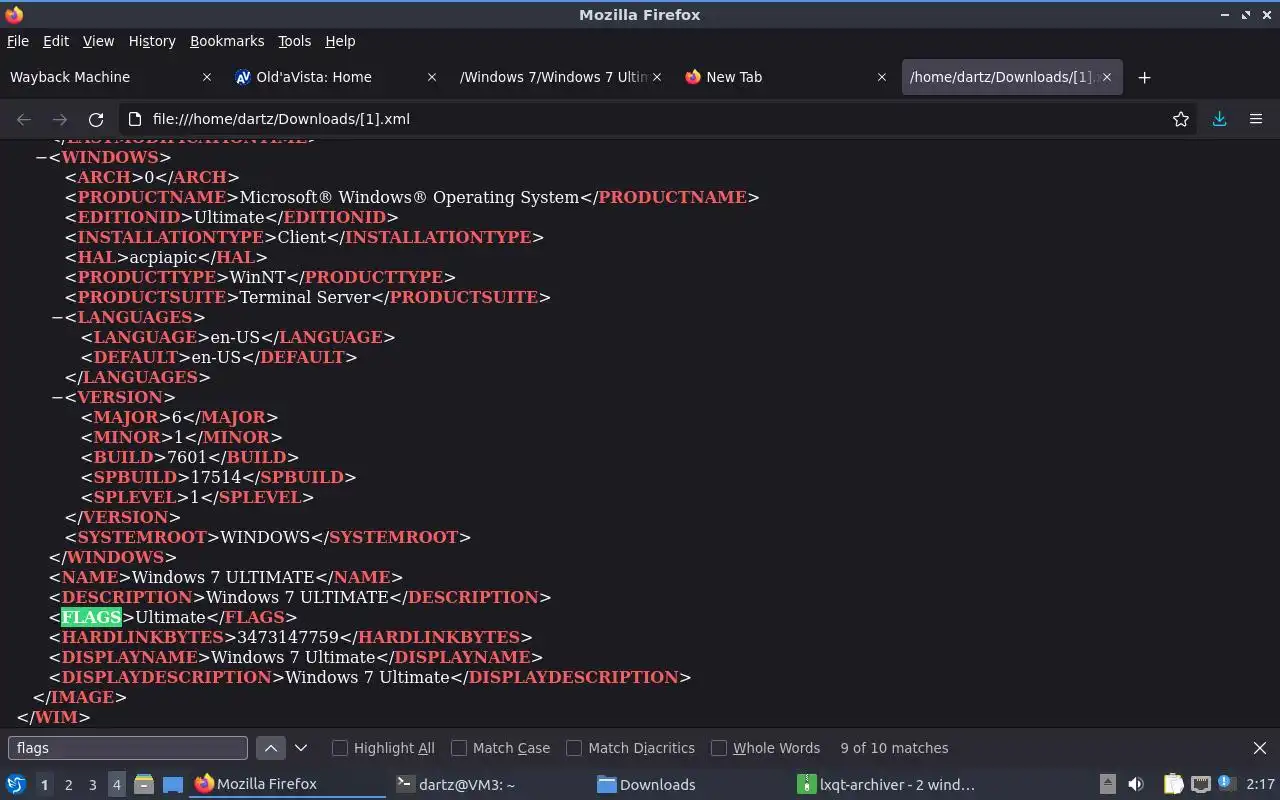This screenshot has height=800, width=1280.
Task: Find the next match using the down arrow
Action: [x=301, y=748]
